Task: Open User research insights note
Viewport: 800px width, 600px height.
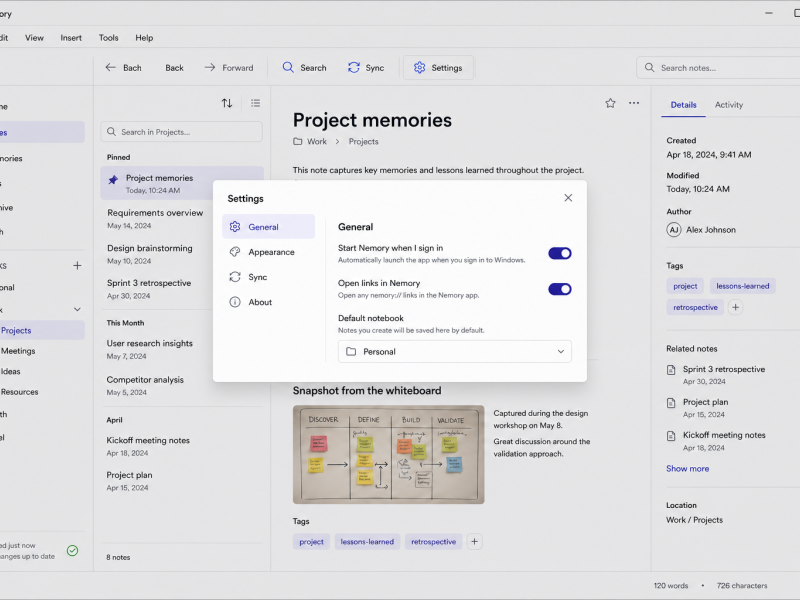Action: point(149,349)
